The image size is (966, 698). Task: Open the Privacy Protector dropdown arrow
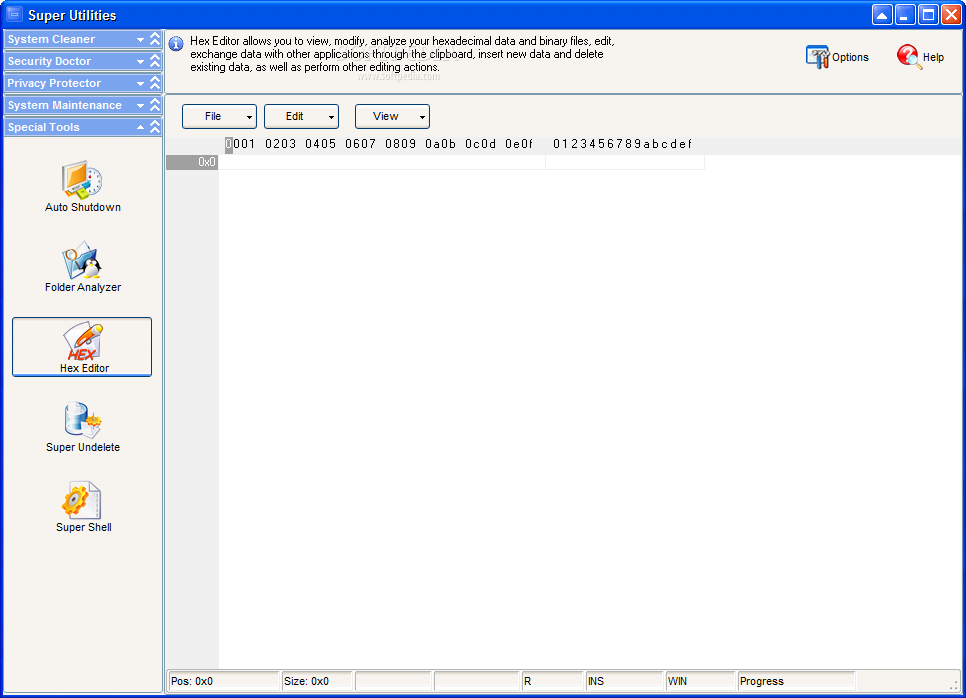tap(140, 84)
